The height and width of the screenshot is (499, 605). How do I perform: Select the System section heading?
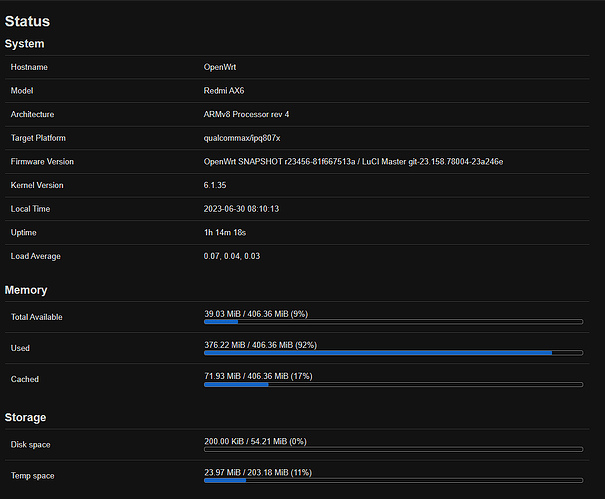[x=24, y=43]
